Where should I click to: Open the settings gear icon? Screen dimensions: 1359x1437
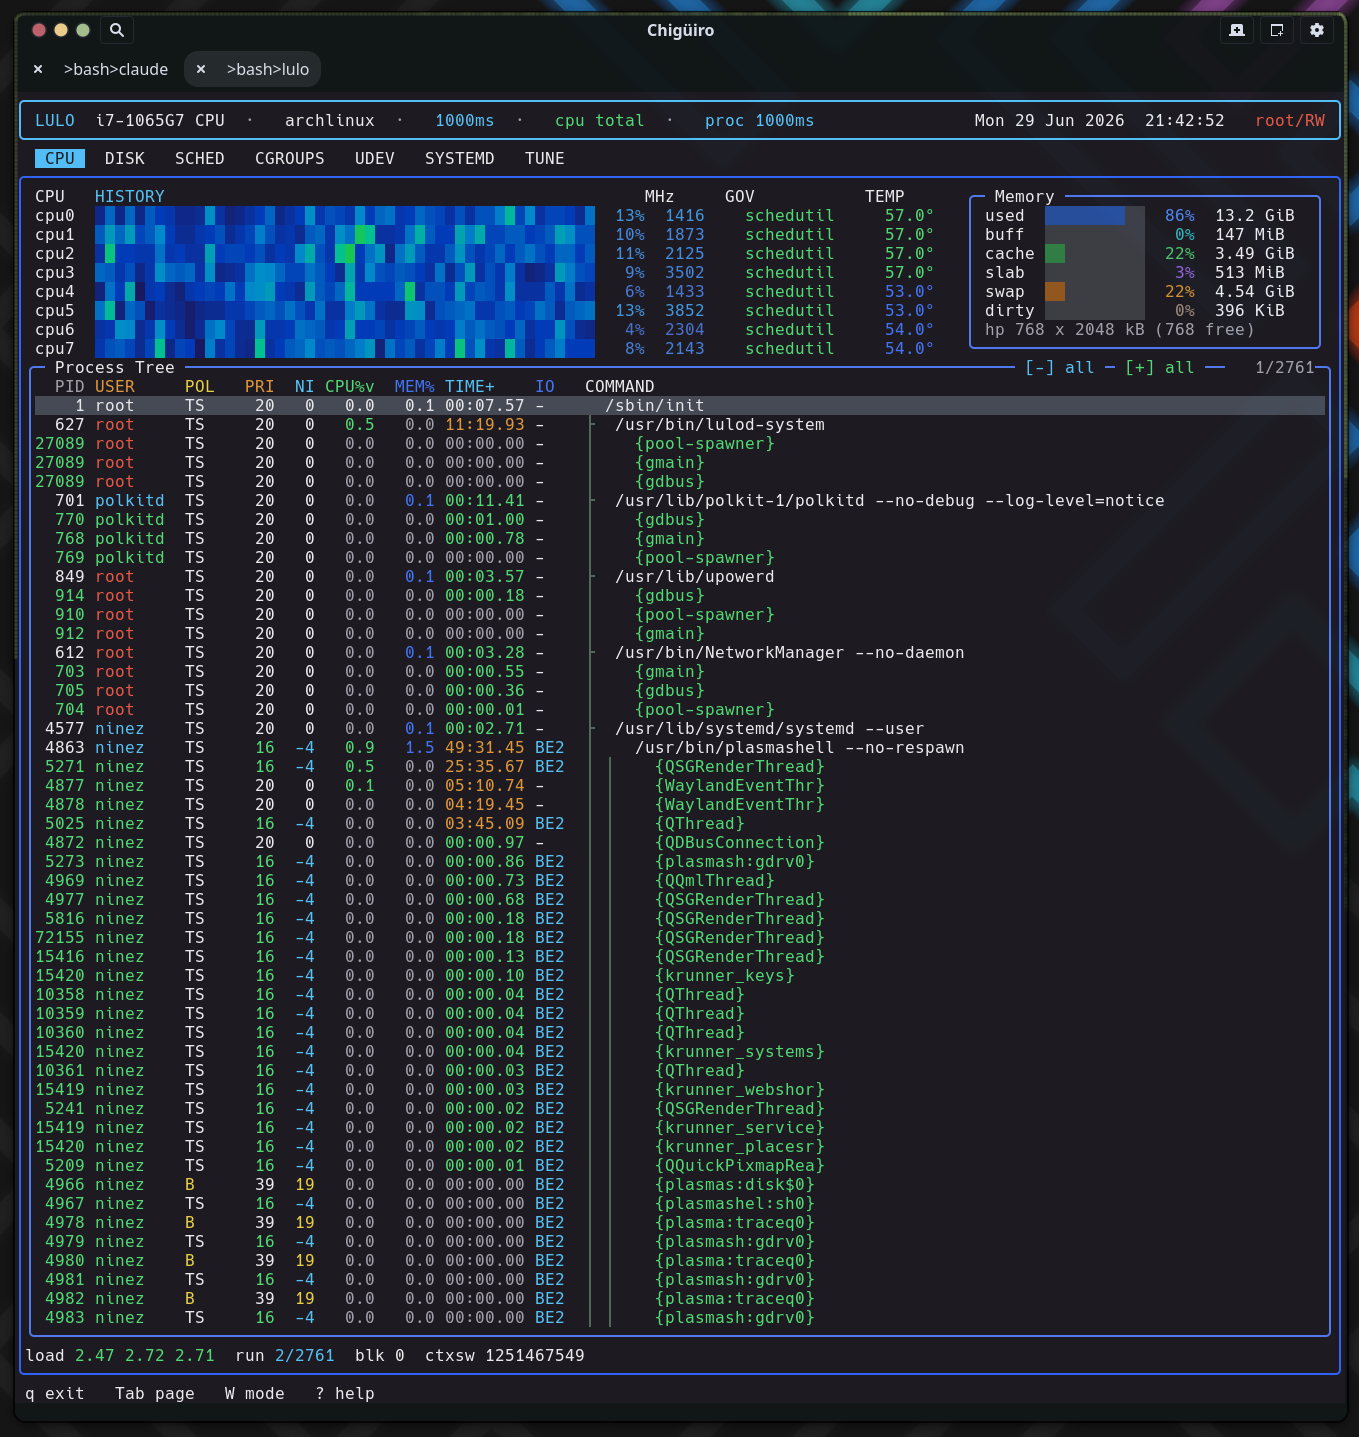(1317, 30)
